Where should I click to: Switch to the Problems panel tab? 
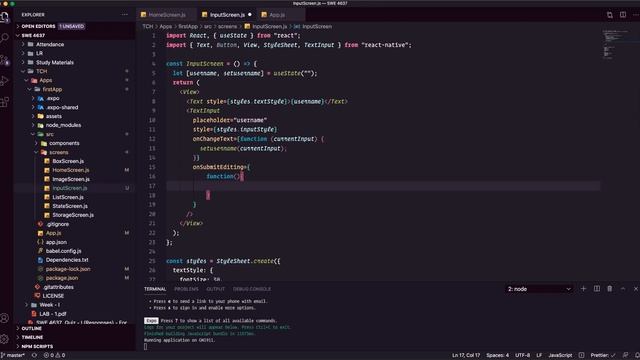point(186,289)
